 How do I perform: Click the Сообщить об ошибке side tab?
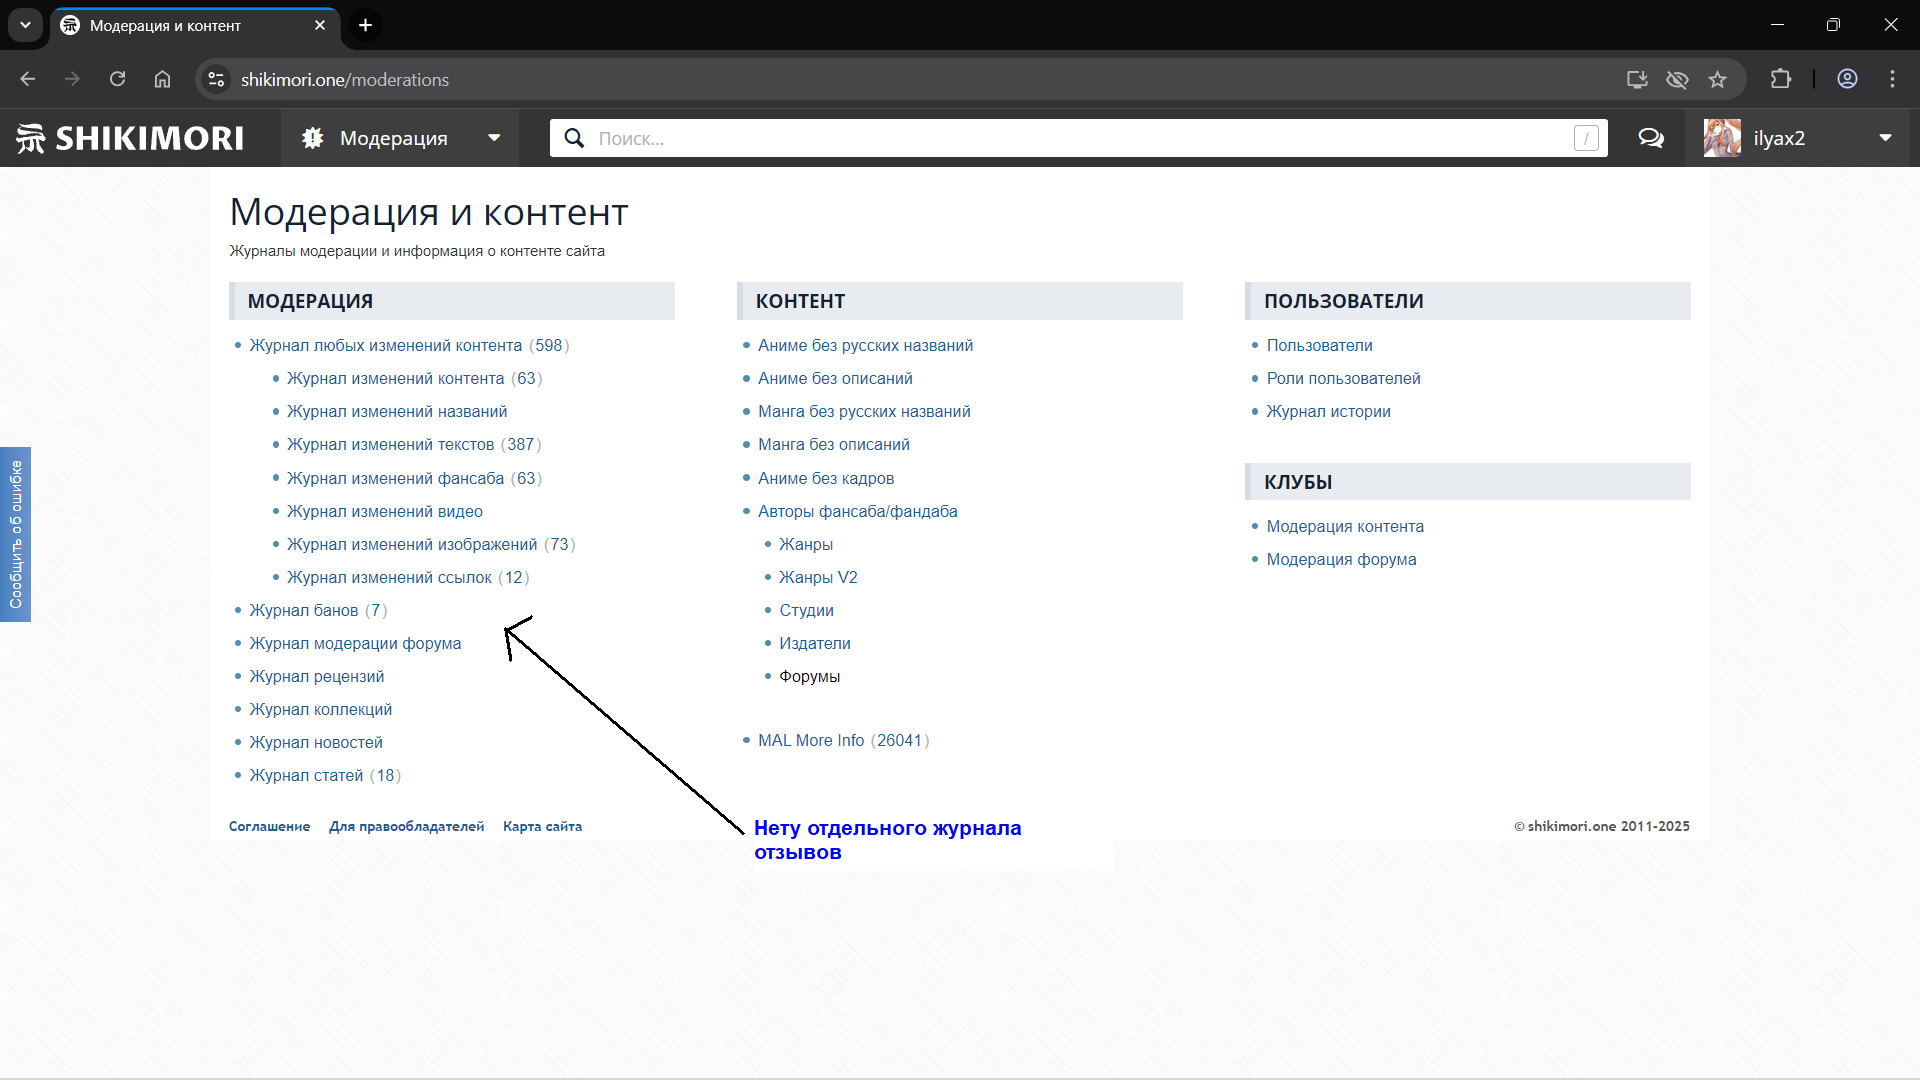(x=15, y=534)
